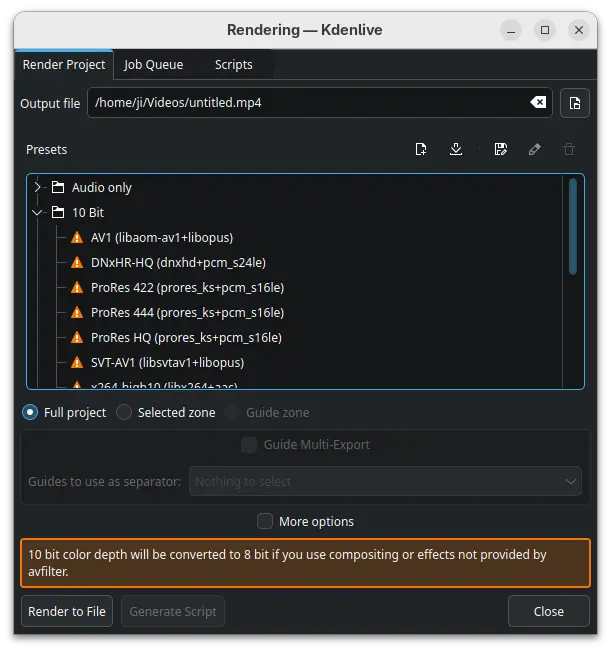
Task: Create a new render preset
Action: (x=421, y=150)
